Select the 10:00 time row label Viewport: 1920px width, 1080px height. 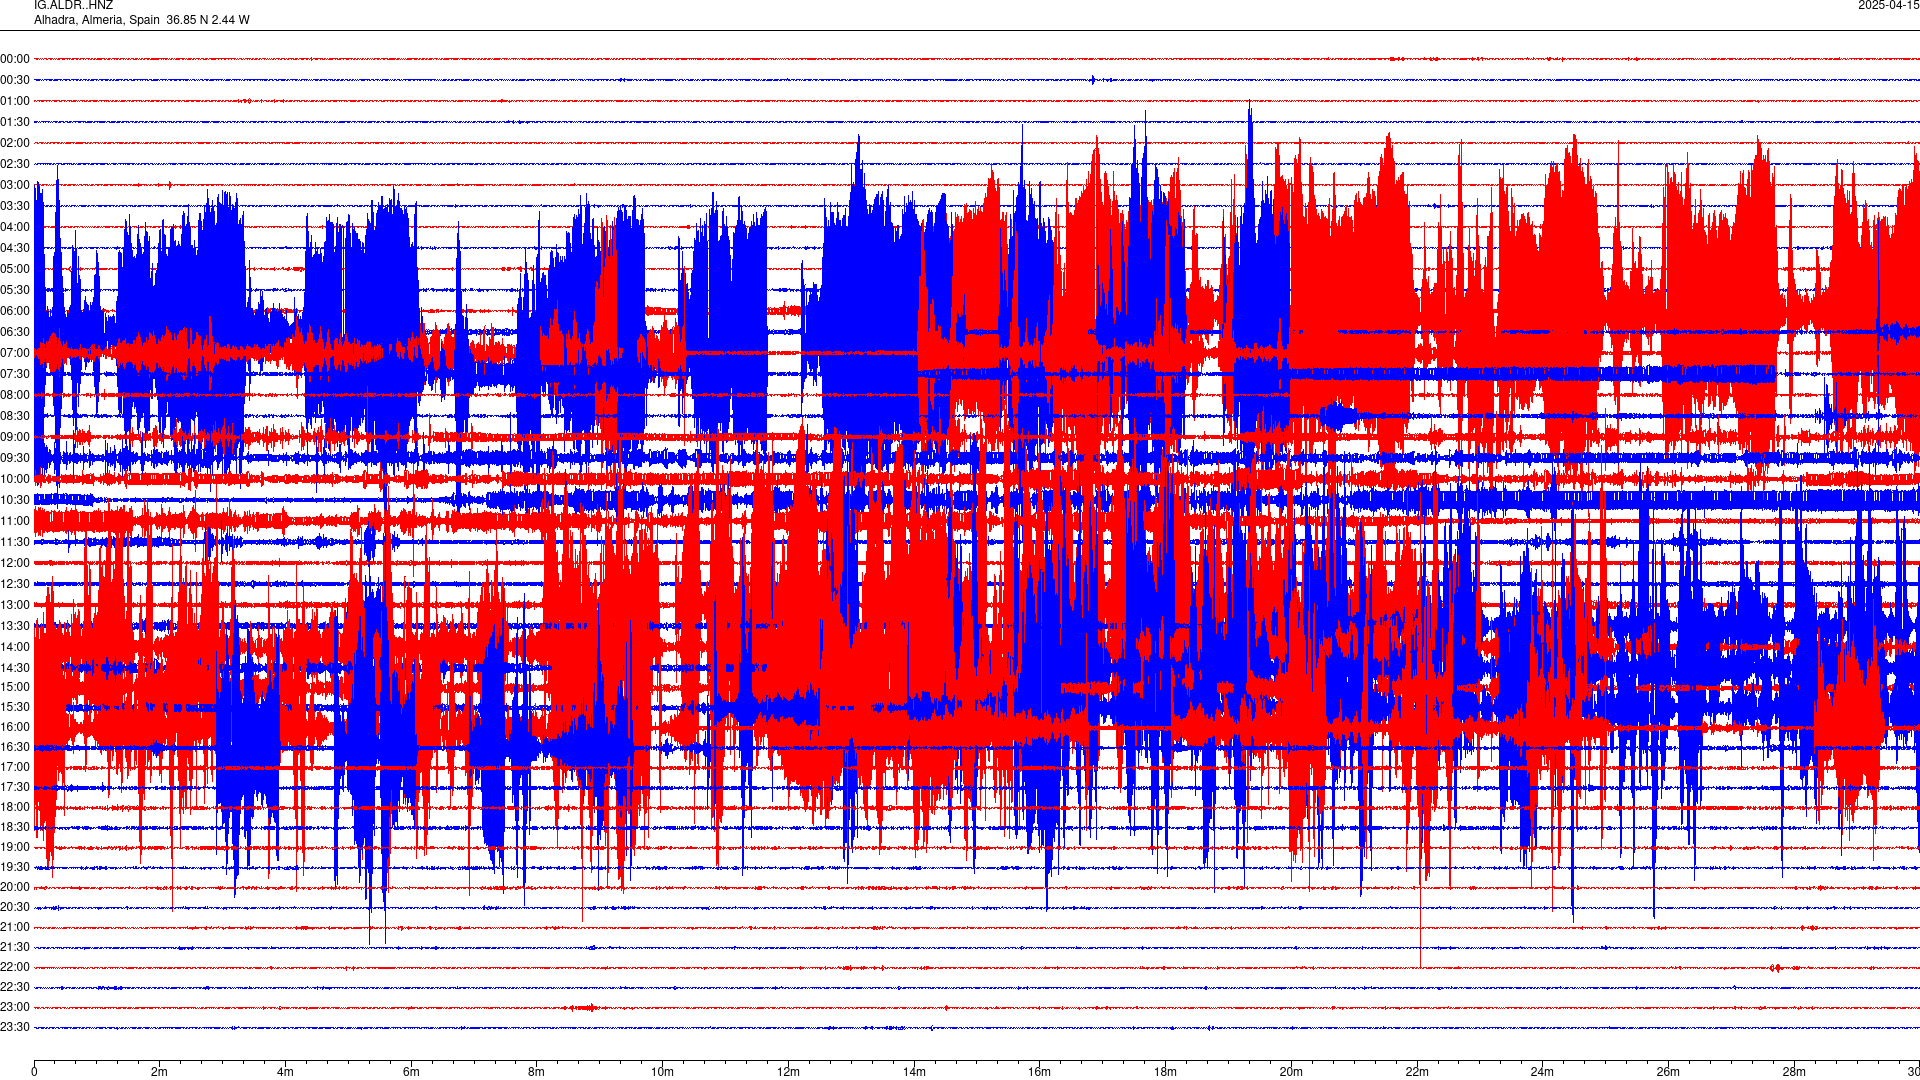point(15,479)
